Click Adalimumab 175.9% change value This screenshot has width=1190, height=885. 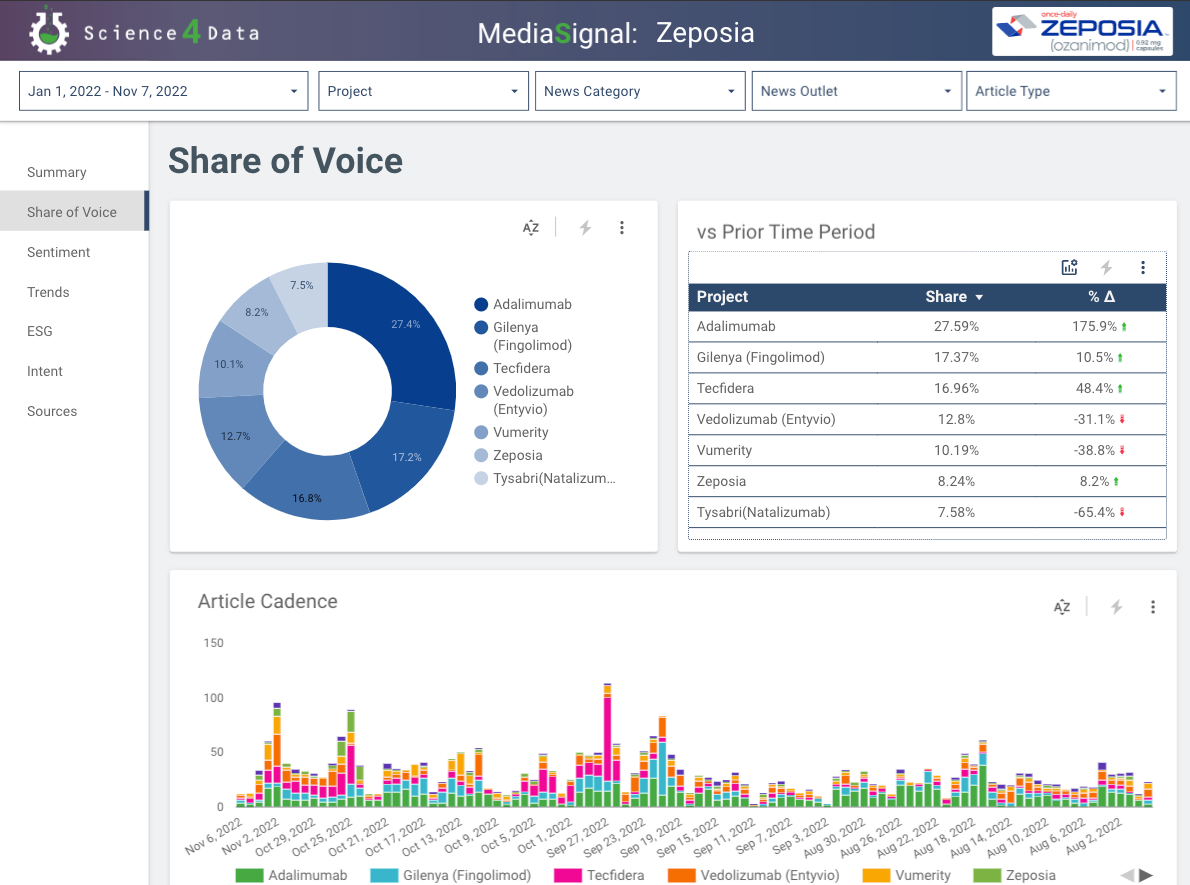tap(1094, 326)
